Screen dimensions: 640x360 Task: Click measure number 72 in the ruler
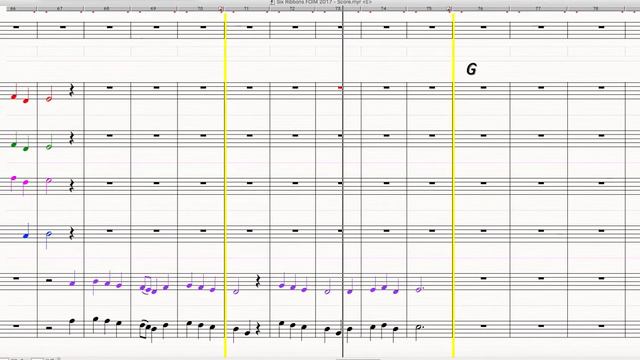click(292, 9)
